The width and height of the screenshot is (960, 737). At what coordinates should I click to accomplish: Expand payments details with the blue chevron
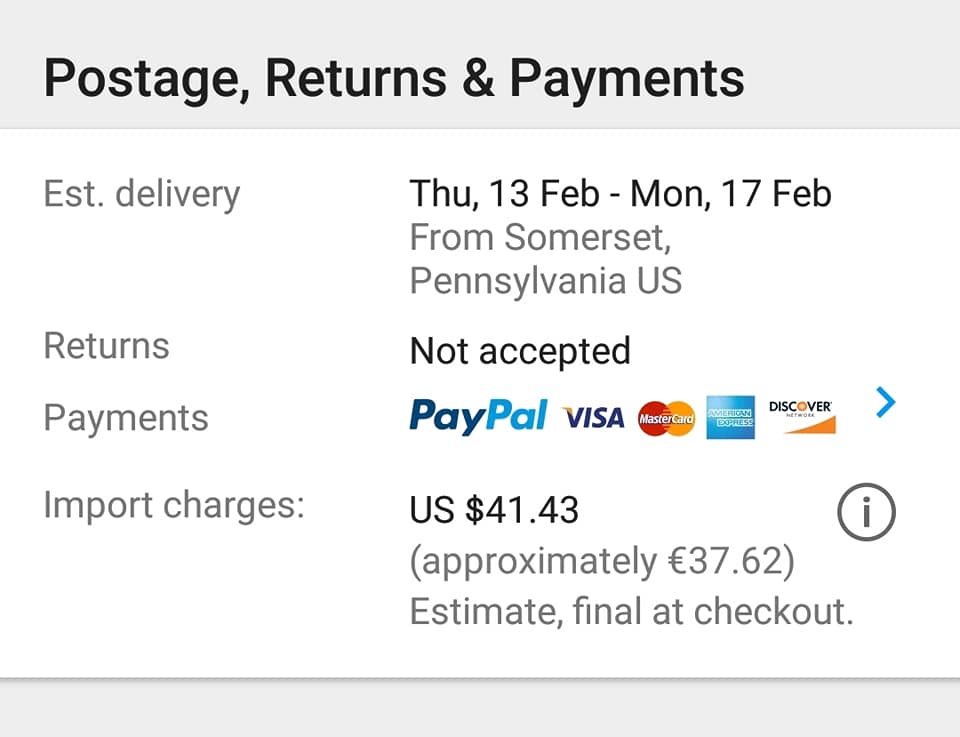(885, 403)
